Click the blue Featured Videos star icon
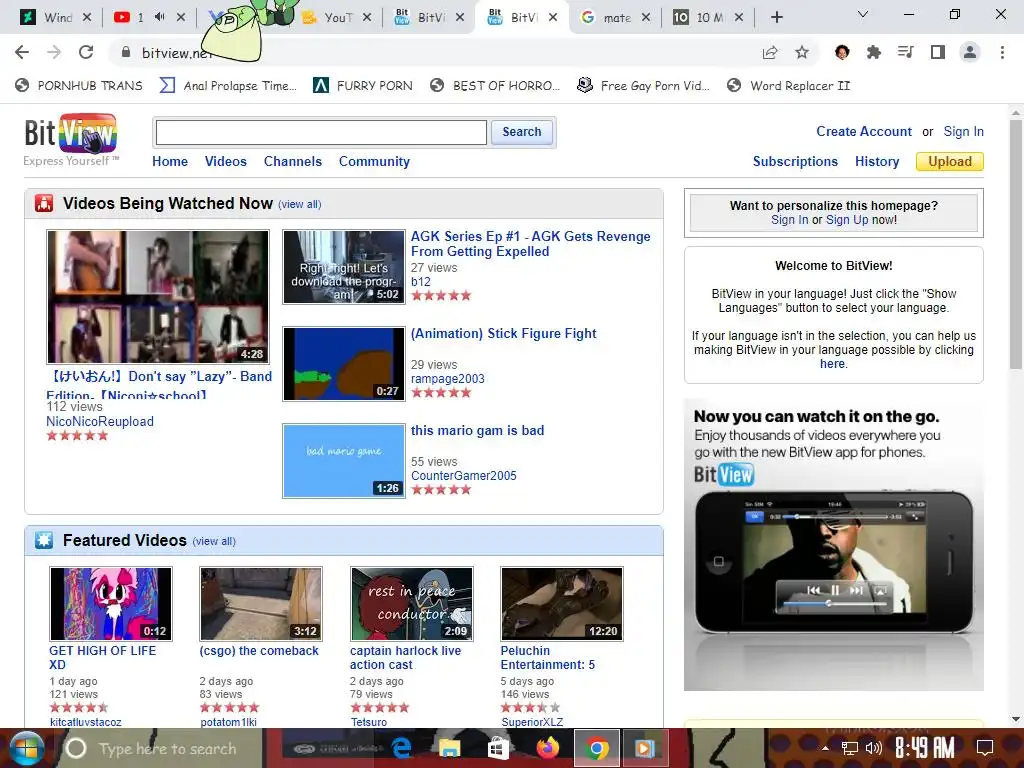The image size is (1024, 768). click(44, 540)
